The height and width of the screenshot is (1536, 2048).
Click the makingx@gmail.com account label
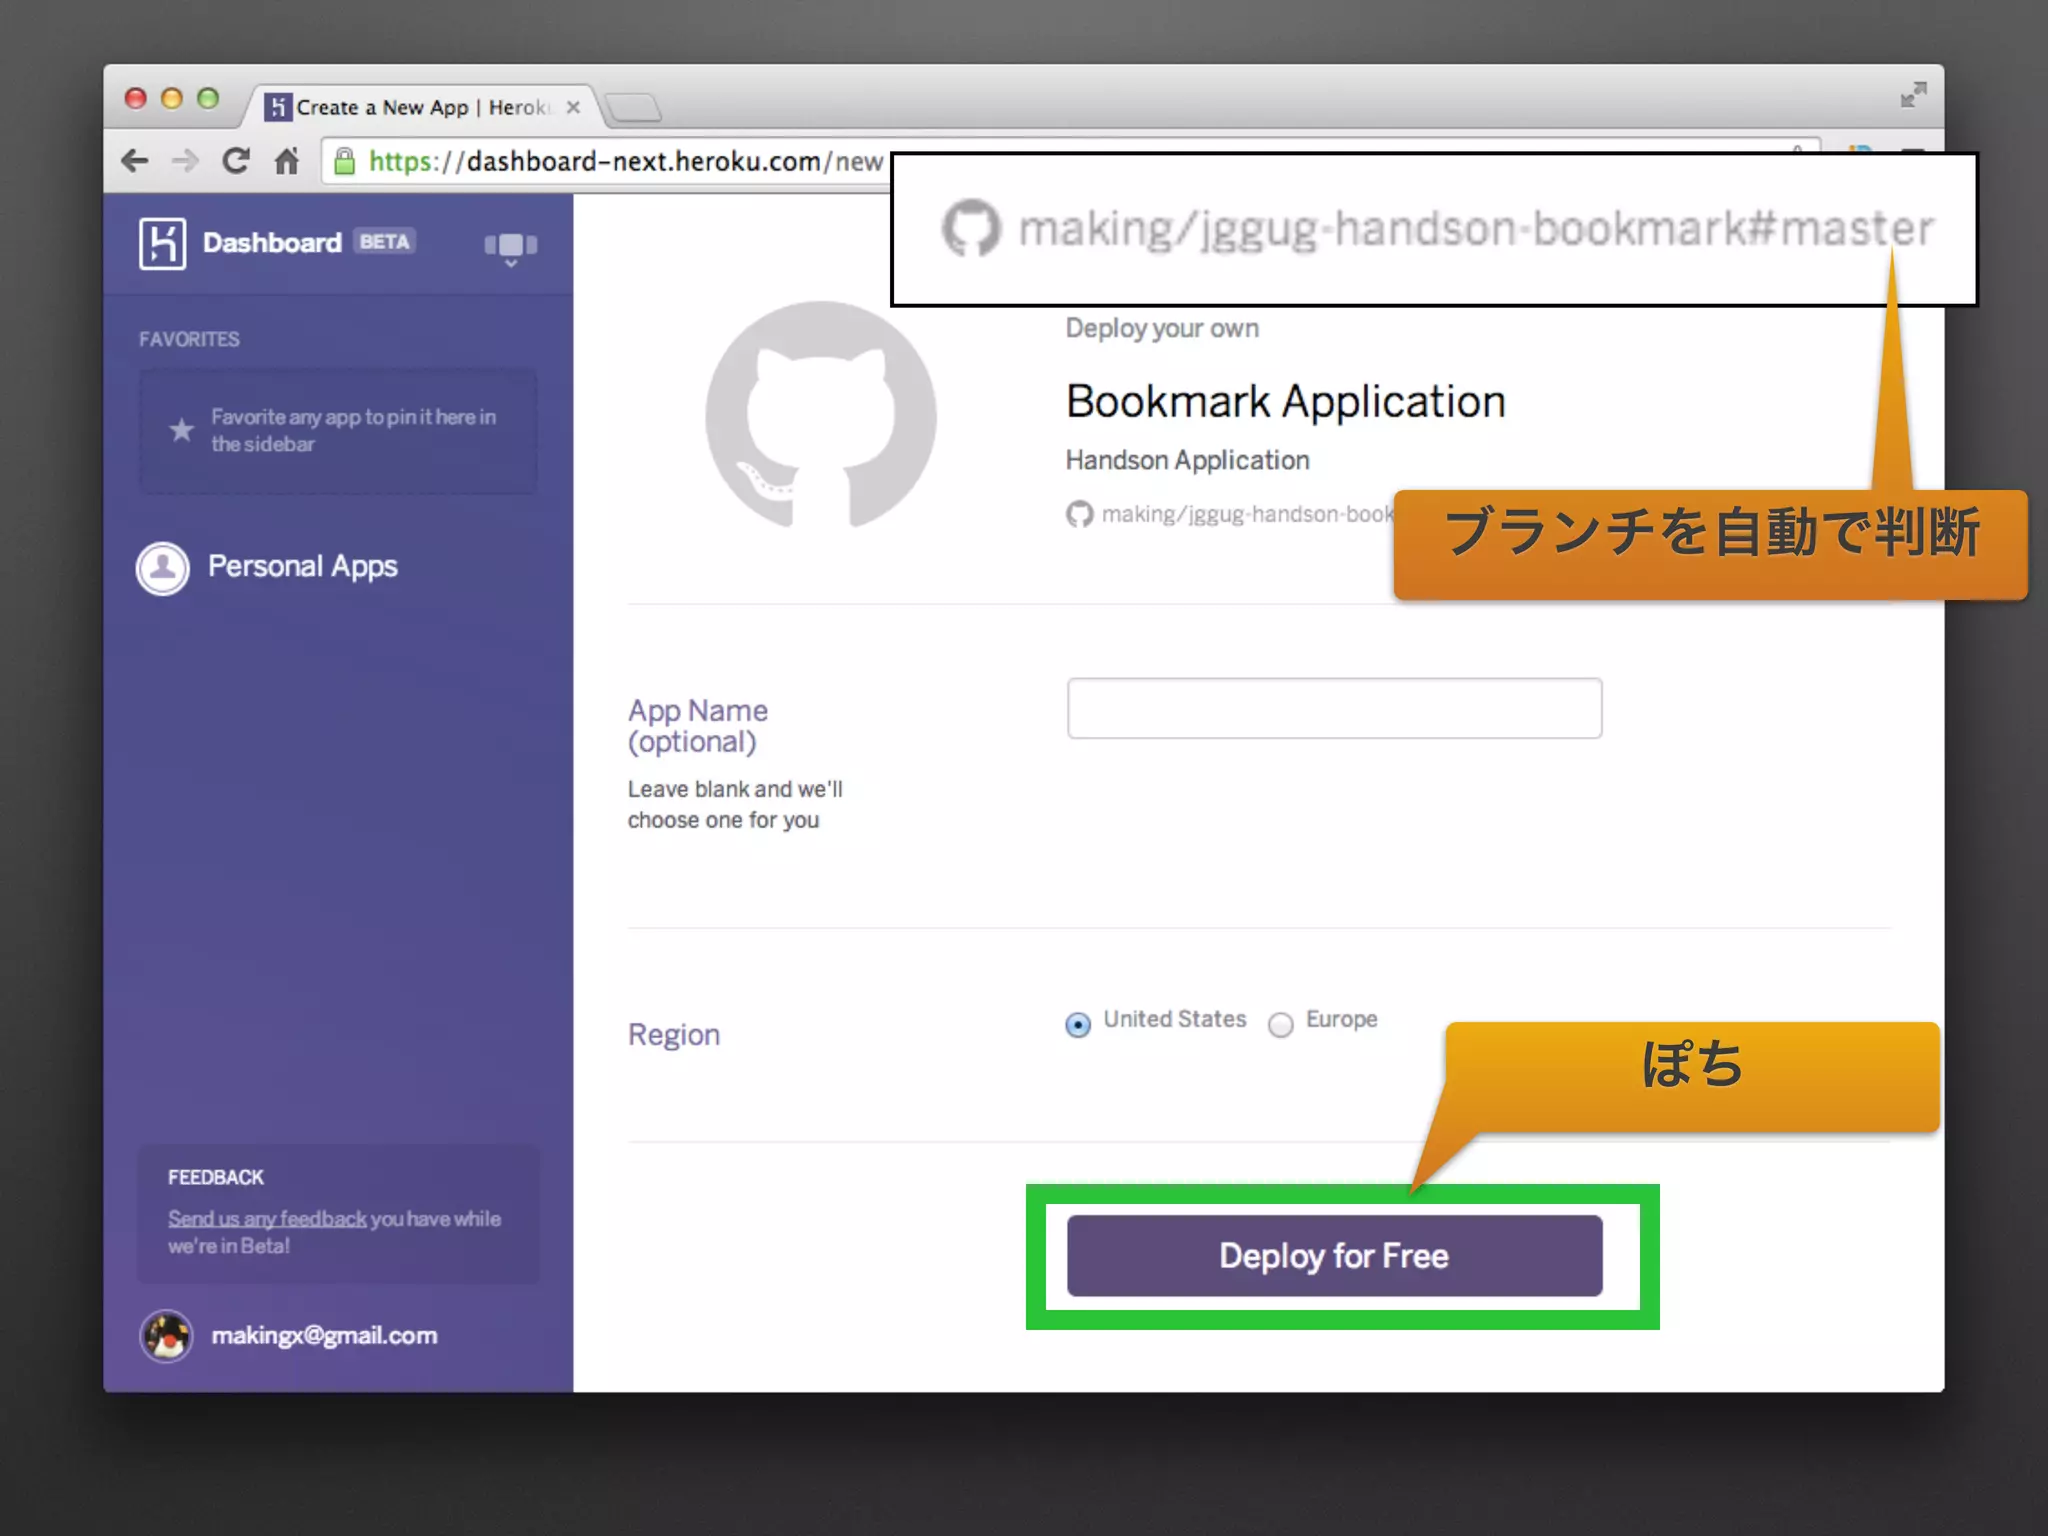coord(324,1336)
